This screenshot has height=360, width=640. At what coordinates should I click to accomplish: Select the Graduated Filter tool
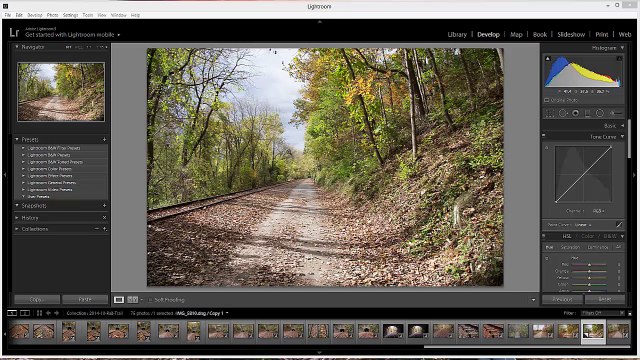[x=588, y=113]
